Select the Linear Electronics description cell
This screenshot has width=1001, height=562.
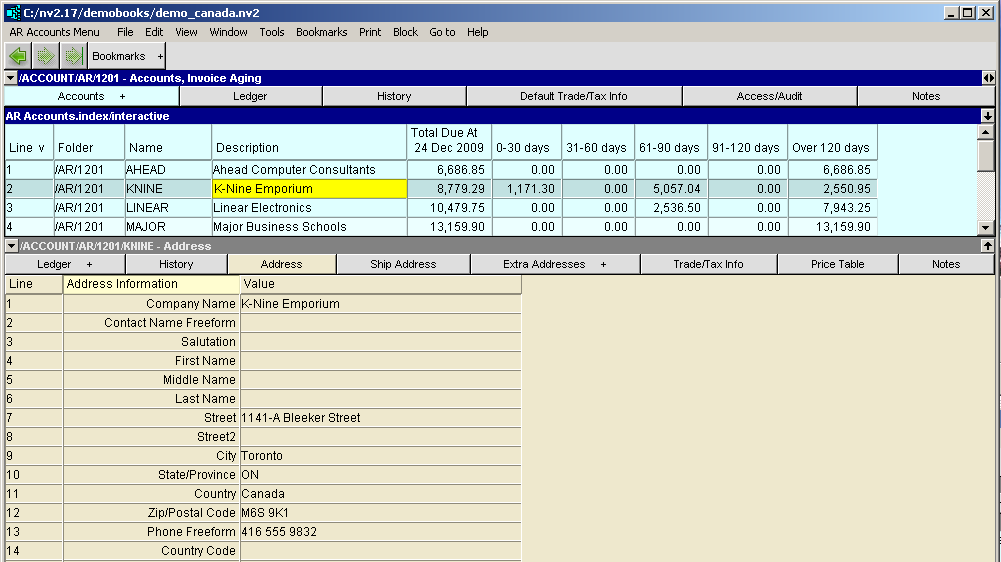coord(309,208)
